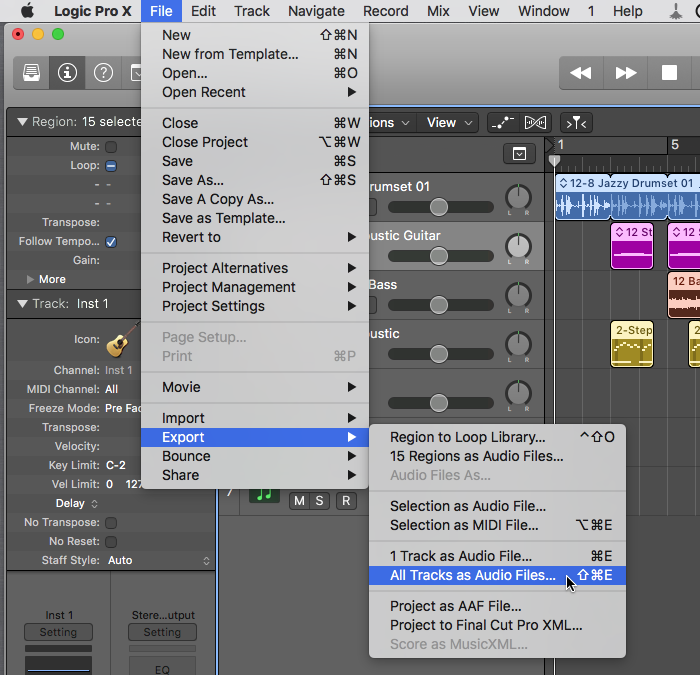Open the Edit menu
The width and height of the screenshot is (700, 675).
click(203, 11)
